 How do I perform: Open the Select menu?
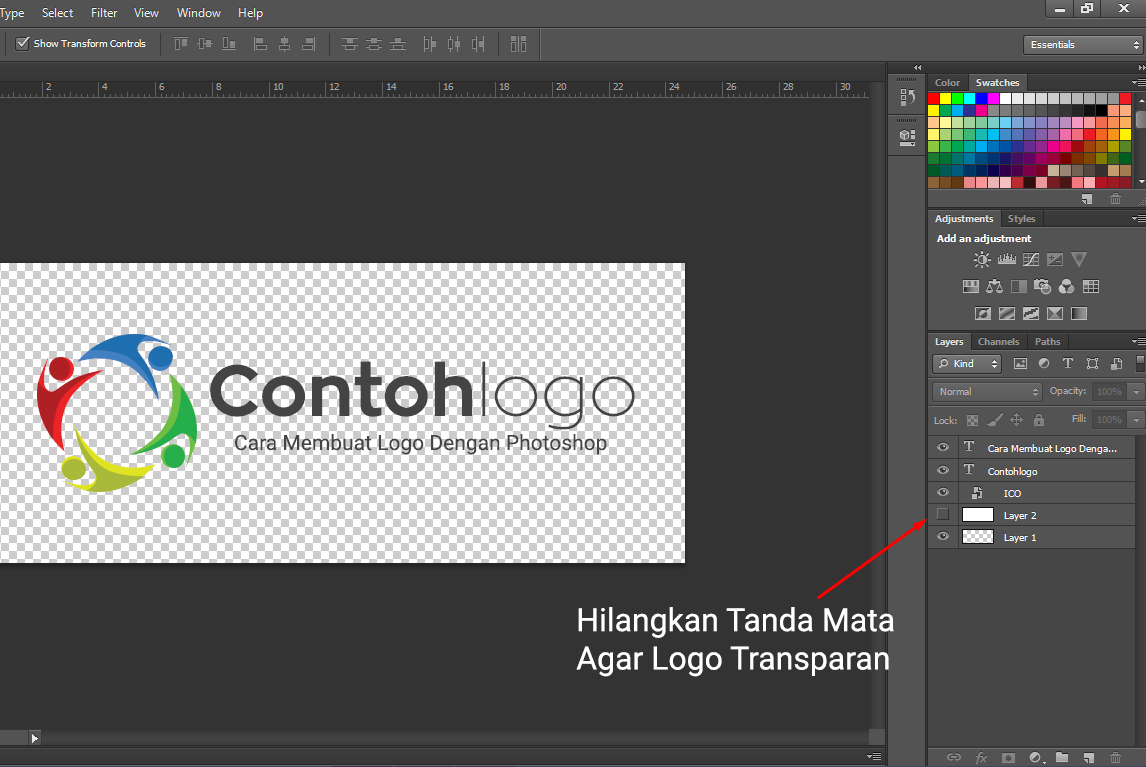click(x=57, y=12)
